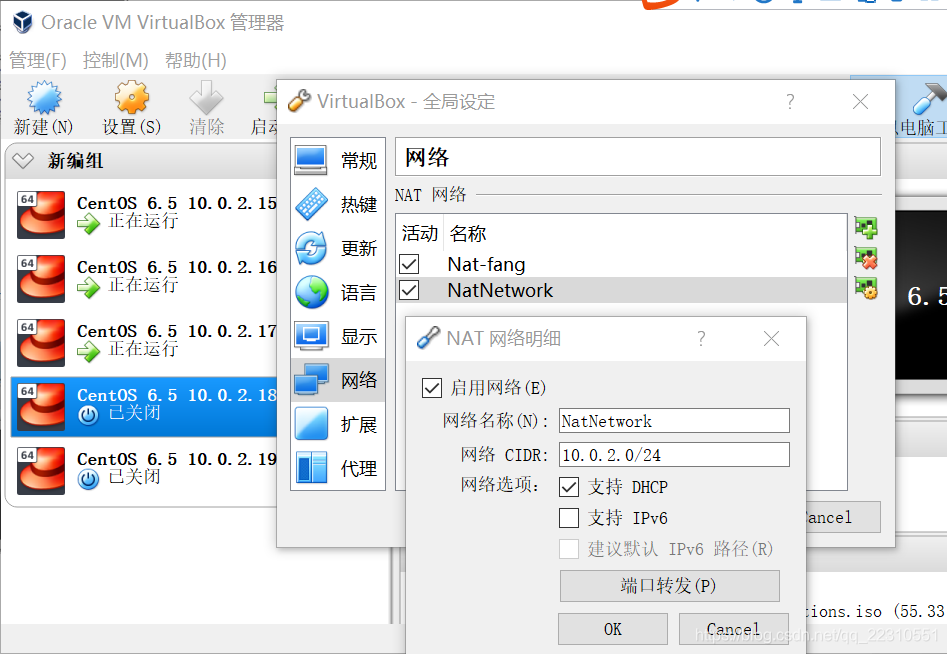The image size is (947, 654).
Task: Collapse the 新编组 group chevron
Action: [23, 161]
